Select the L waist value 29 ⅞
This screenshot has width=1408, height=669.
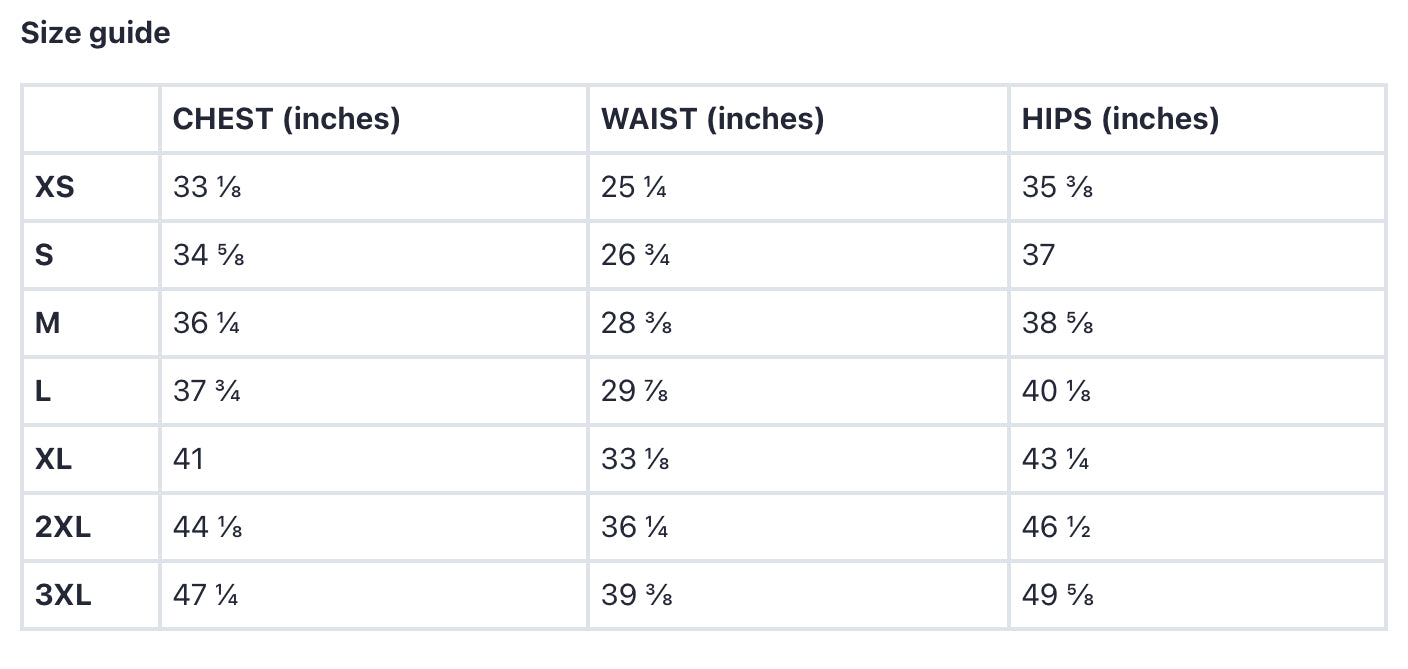(634, 391)
